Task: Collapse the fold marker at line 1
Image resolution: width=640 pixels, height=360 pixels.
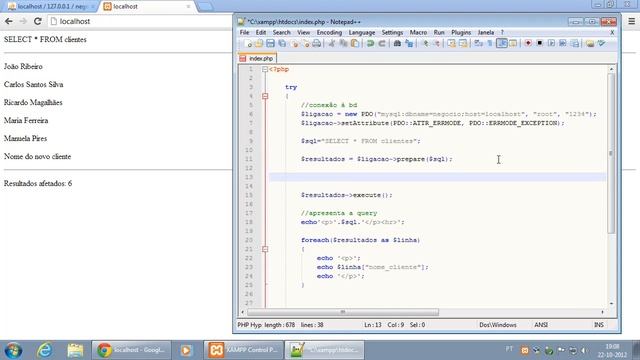Action: click(265, 69)
